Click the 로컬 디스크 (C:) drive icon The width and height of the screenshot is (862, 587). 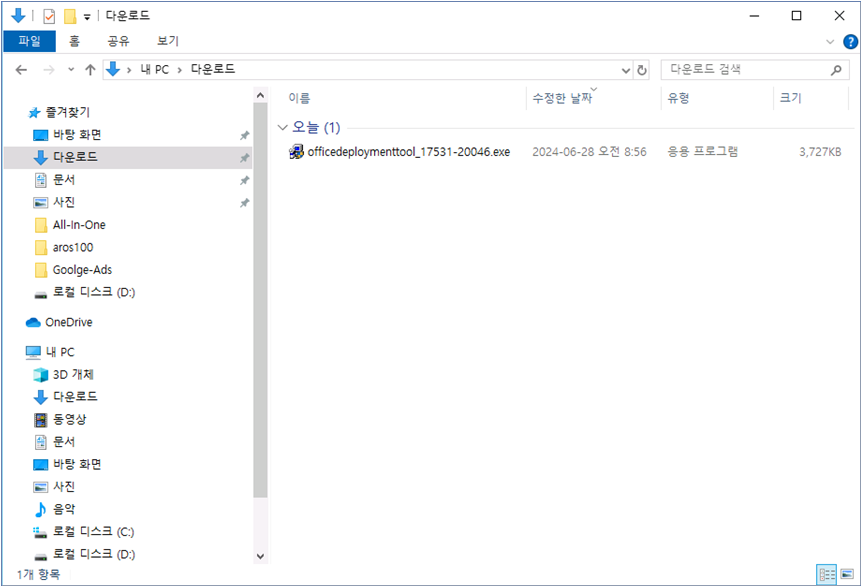[40, 532]
